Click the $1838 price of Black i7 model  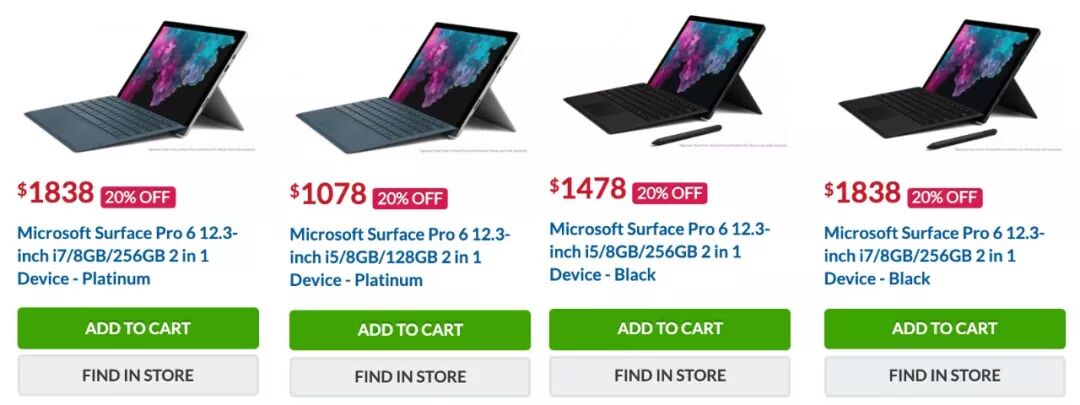[862, 193]
